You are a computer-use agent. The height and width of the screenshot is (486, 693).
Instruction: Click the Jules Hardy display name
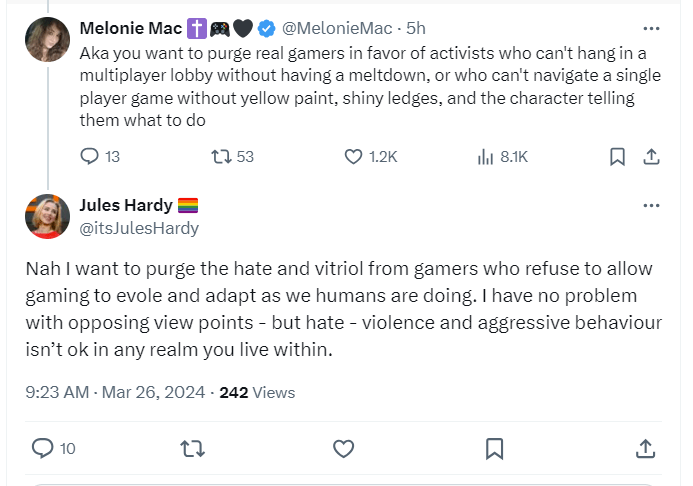(125, 206)
